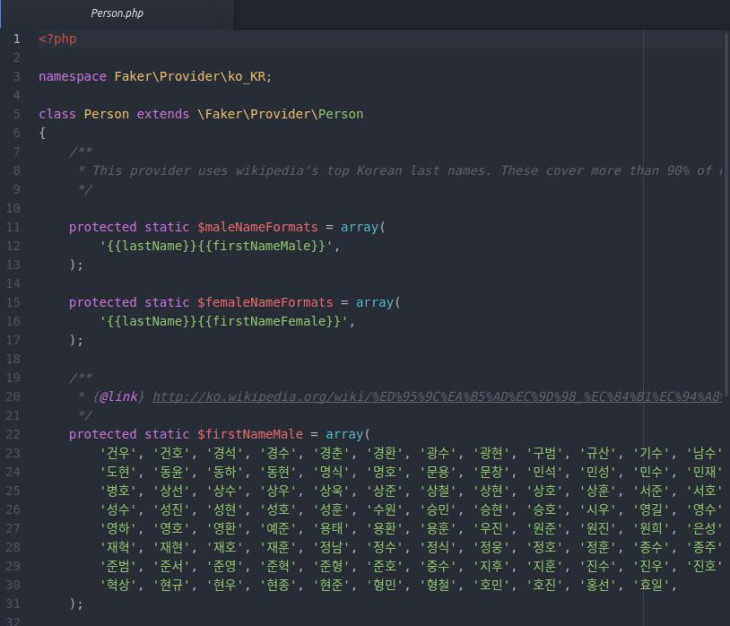The image size is (730, 626).
Task: Click the class name Person after class
Action: [106, 114]
